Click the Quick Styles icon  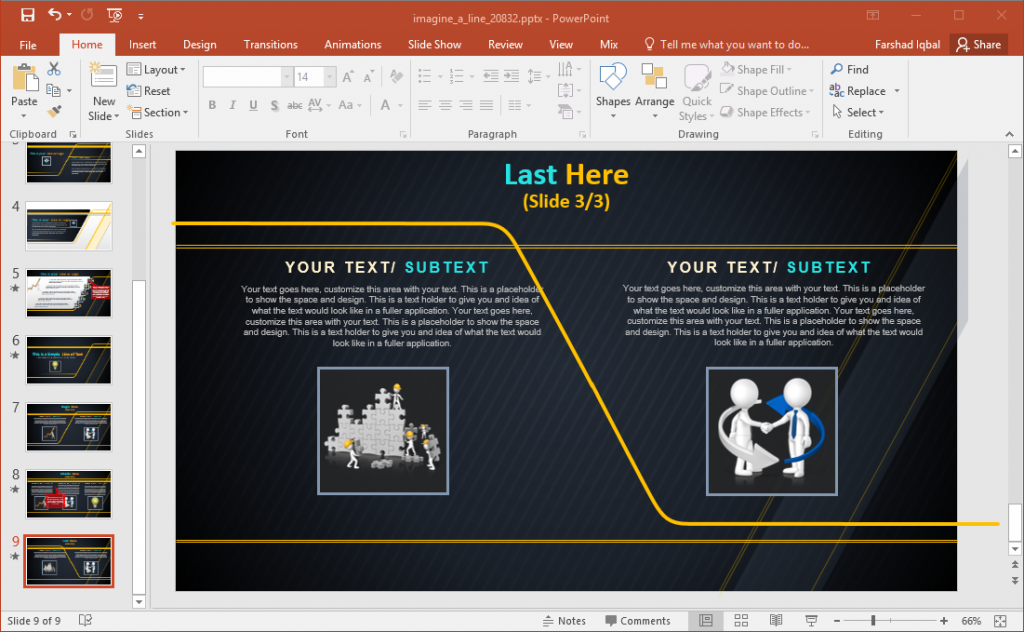(x=697, y=90)
